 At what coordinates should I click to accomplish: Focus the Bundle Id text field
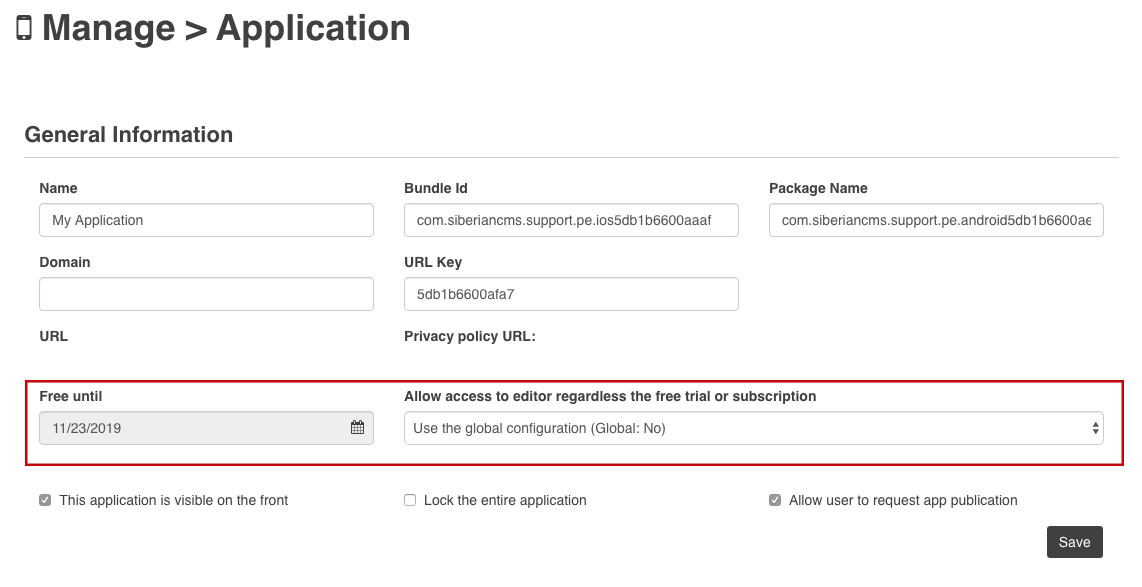pyautogui.click(x=571, y=220)
